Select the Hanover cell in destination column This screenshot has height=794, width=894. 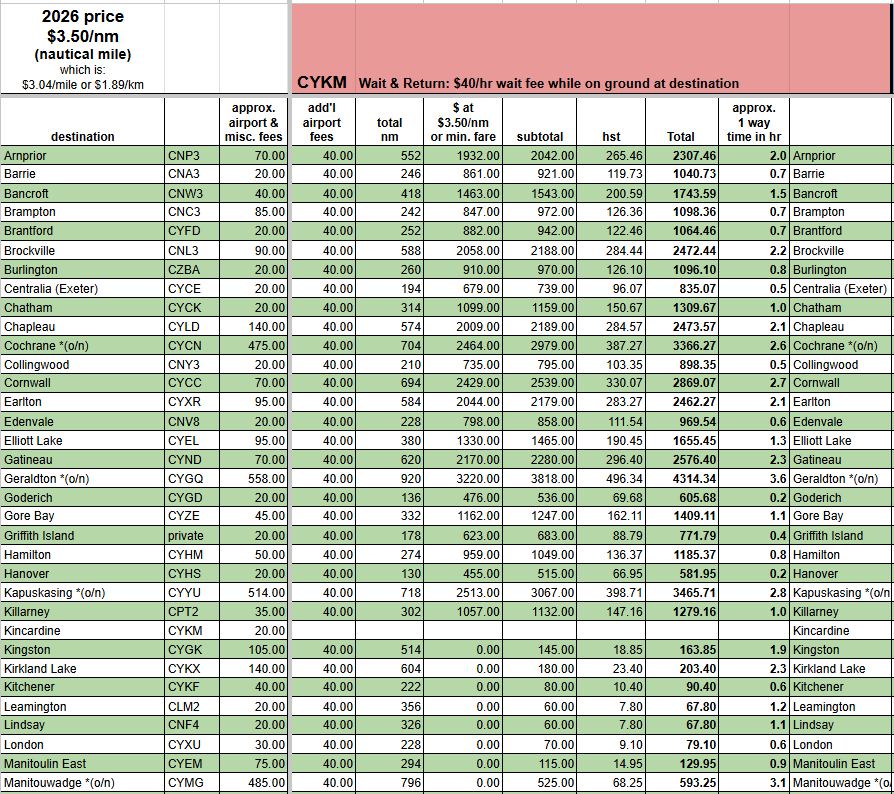(x=82, y=574)
